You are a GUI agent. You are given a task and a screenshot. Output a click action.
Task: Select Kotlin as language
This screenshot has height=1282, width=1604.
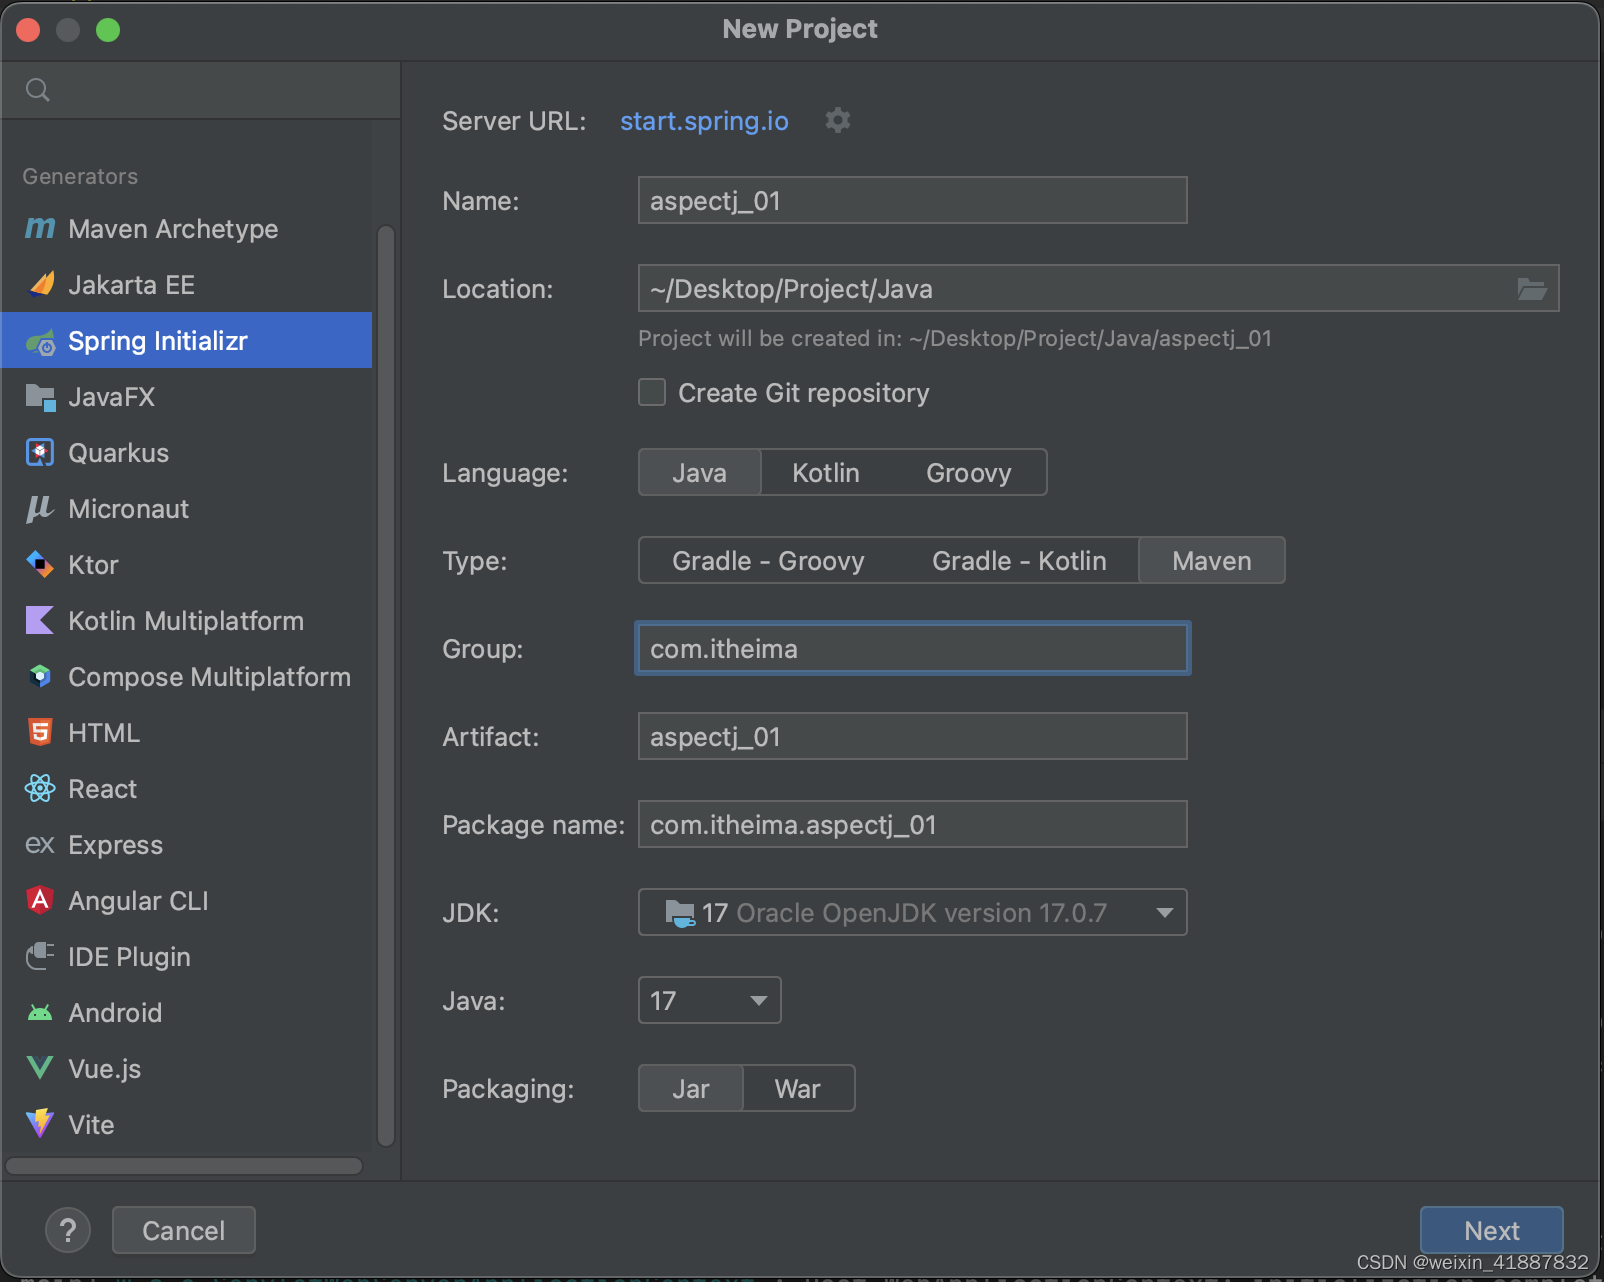click(x=826, y=472)
